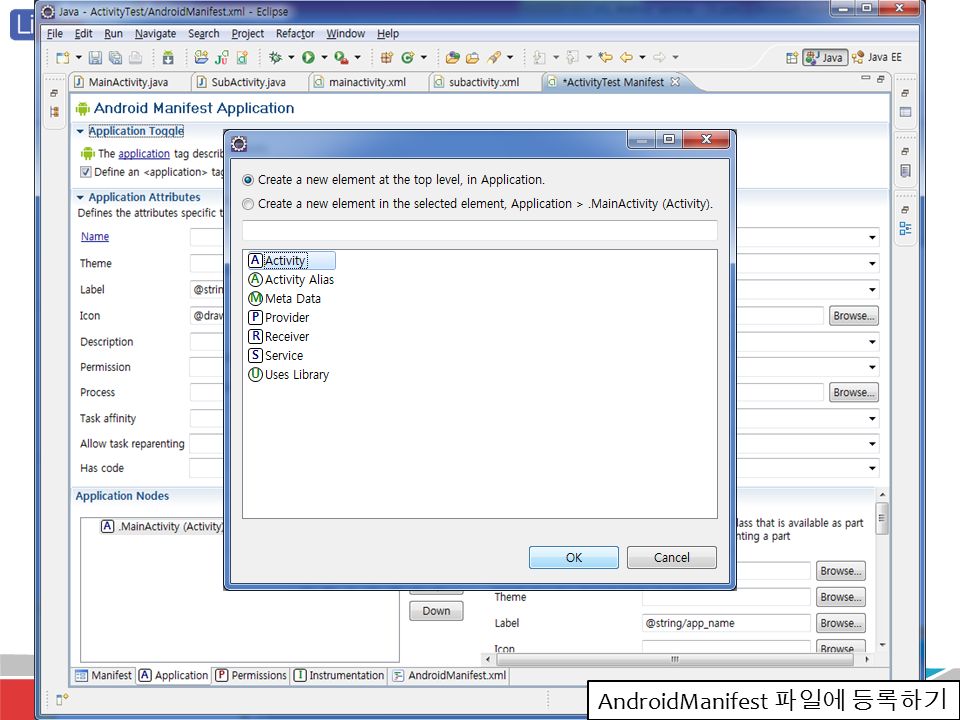Open the Permissions tab at bottom
960x720 pixels.
[251, 675]
